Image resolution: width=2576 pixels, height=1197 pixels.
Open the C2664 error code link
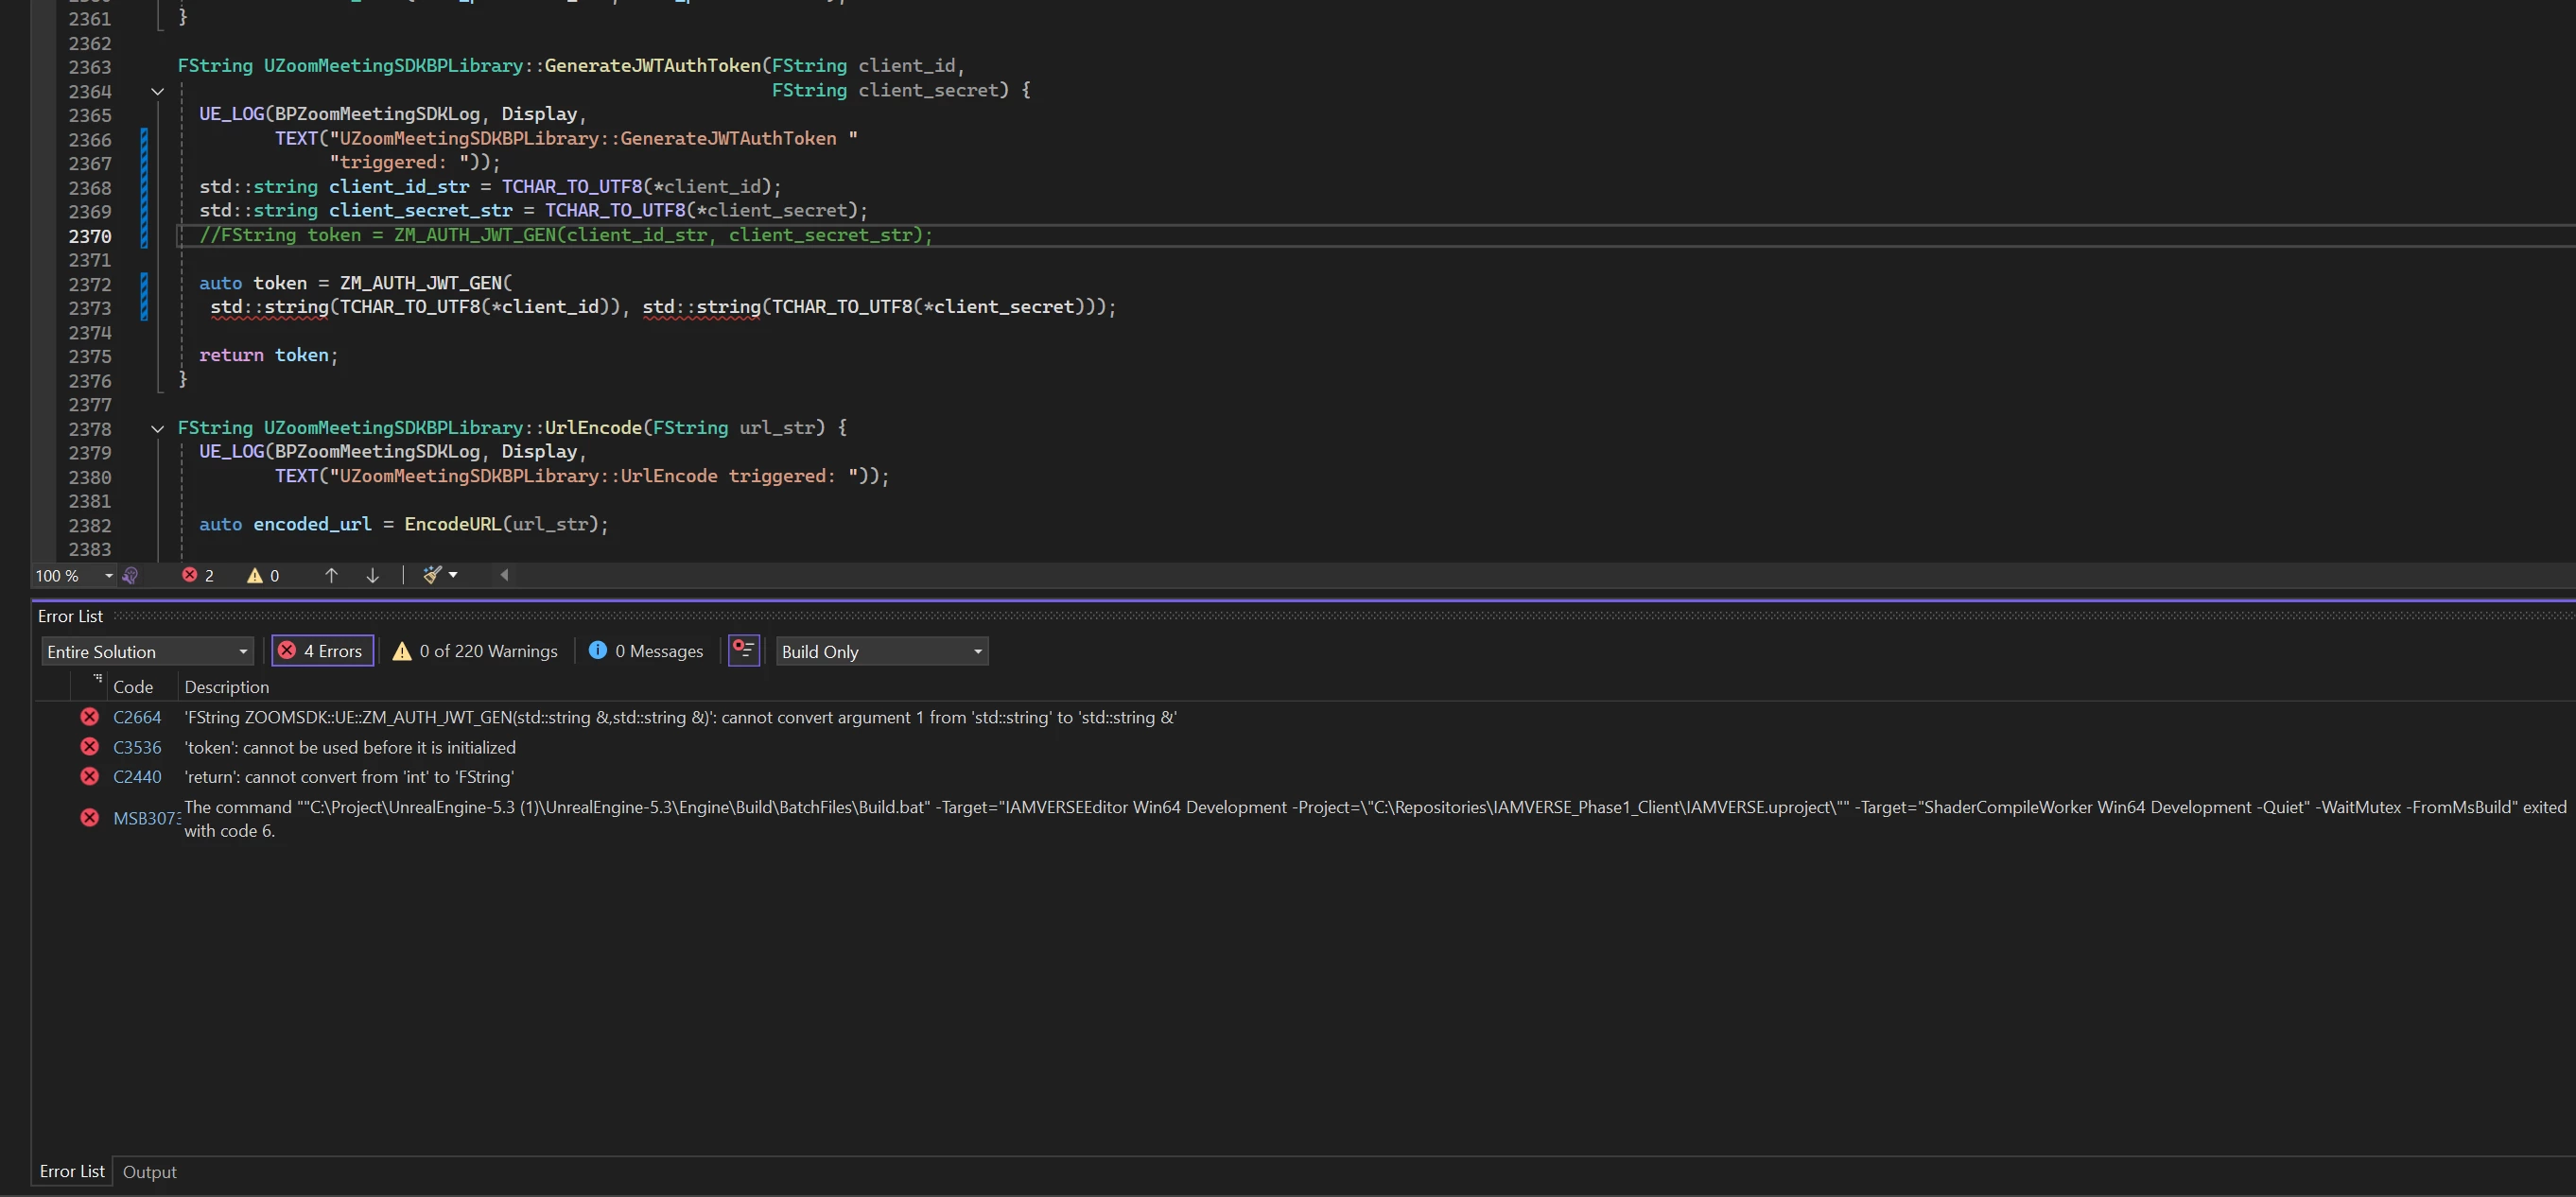pos(137,717)
